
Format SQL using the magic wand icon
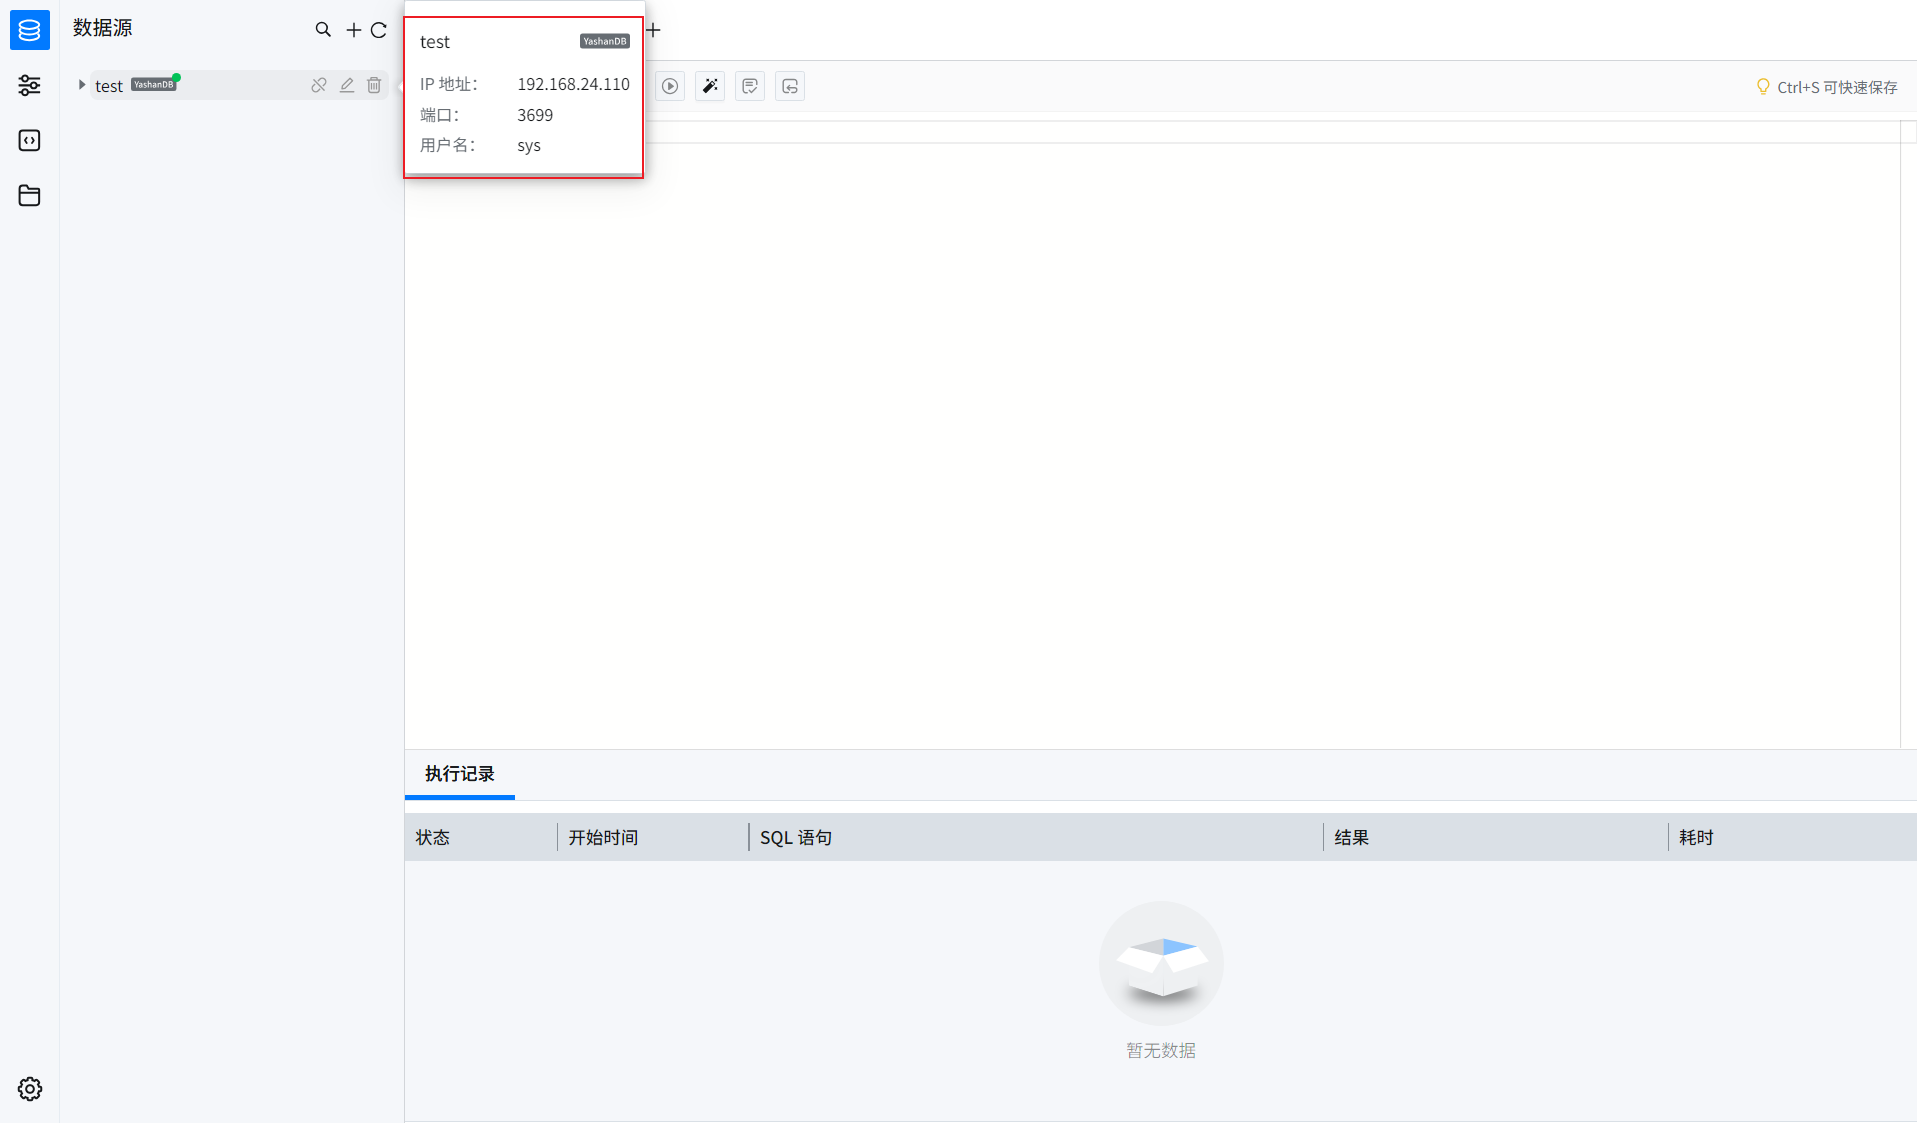tap(710, 86)
